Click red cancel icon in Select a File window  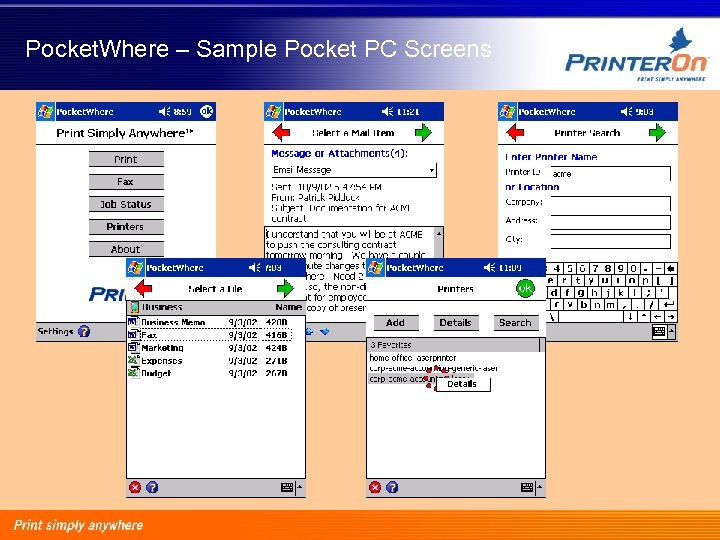click(x=135, y=487)
